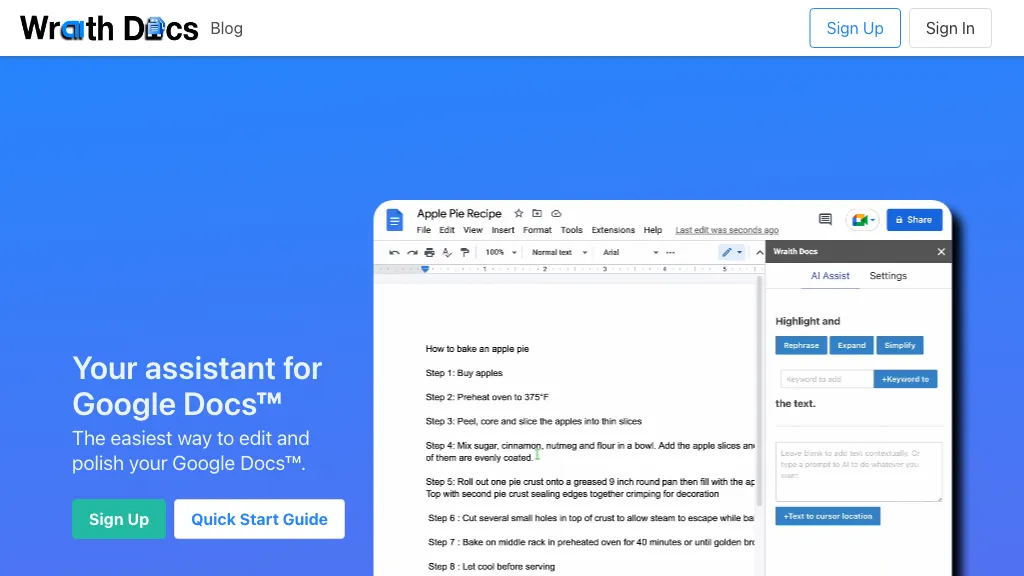Click the Quick Start Guide button
The height and width of the screenshot is (576, 1024).
(259, 519)
